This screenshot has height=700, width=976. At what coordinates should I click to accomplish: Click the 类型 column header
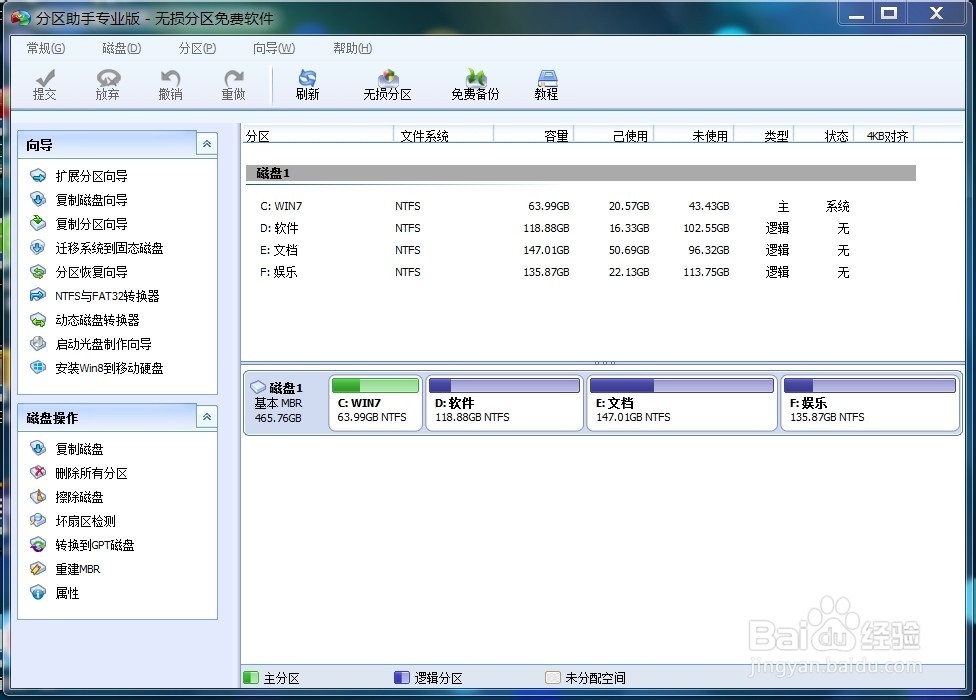tap(764, 136)
